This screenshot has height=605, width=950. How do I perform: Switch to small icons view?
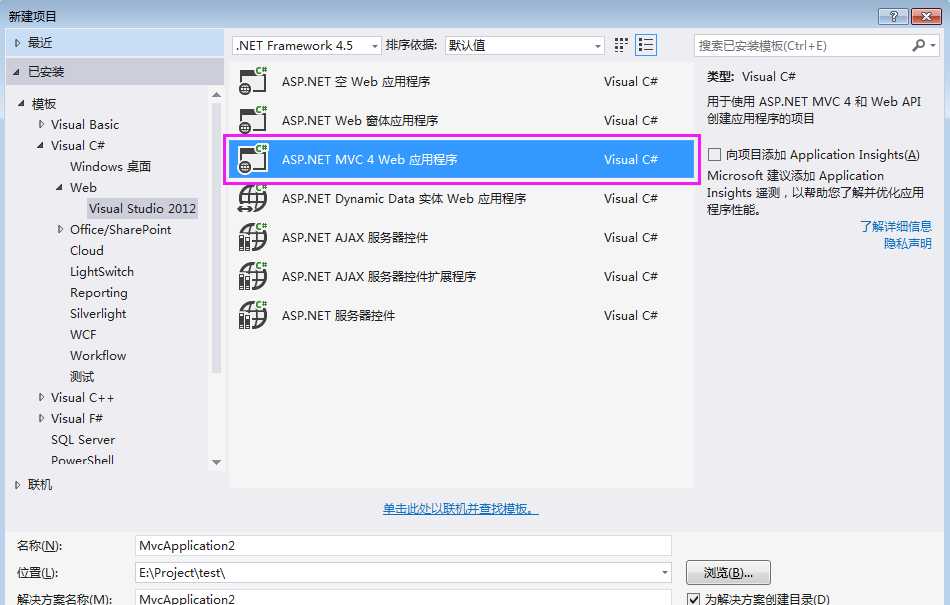(620, 45)
